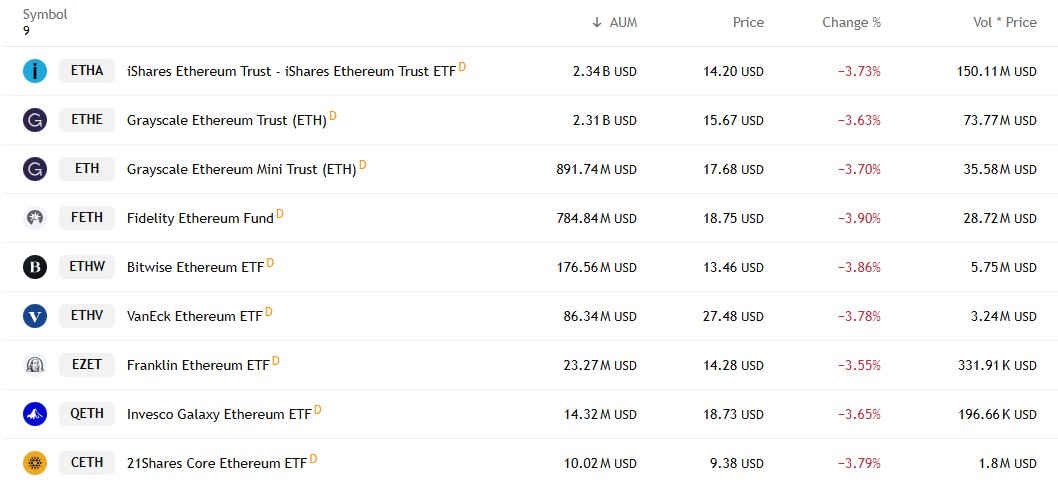Image resolution: width=1058 pixels, height=492 pixels.
Task: Sort by the Change % column header
Action: click(x=852, y=22)
